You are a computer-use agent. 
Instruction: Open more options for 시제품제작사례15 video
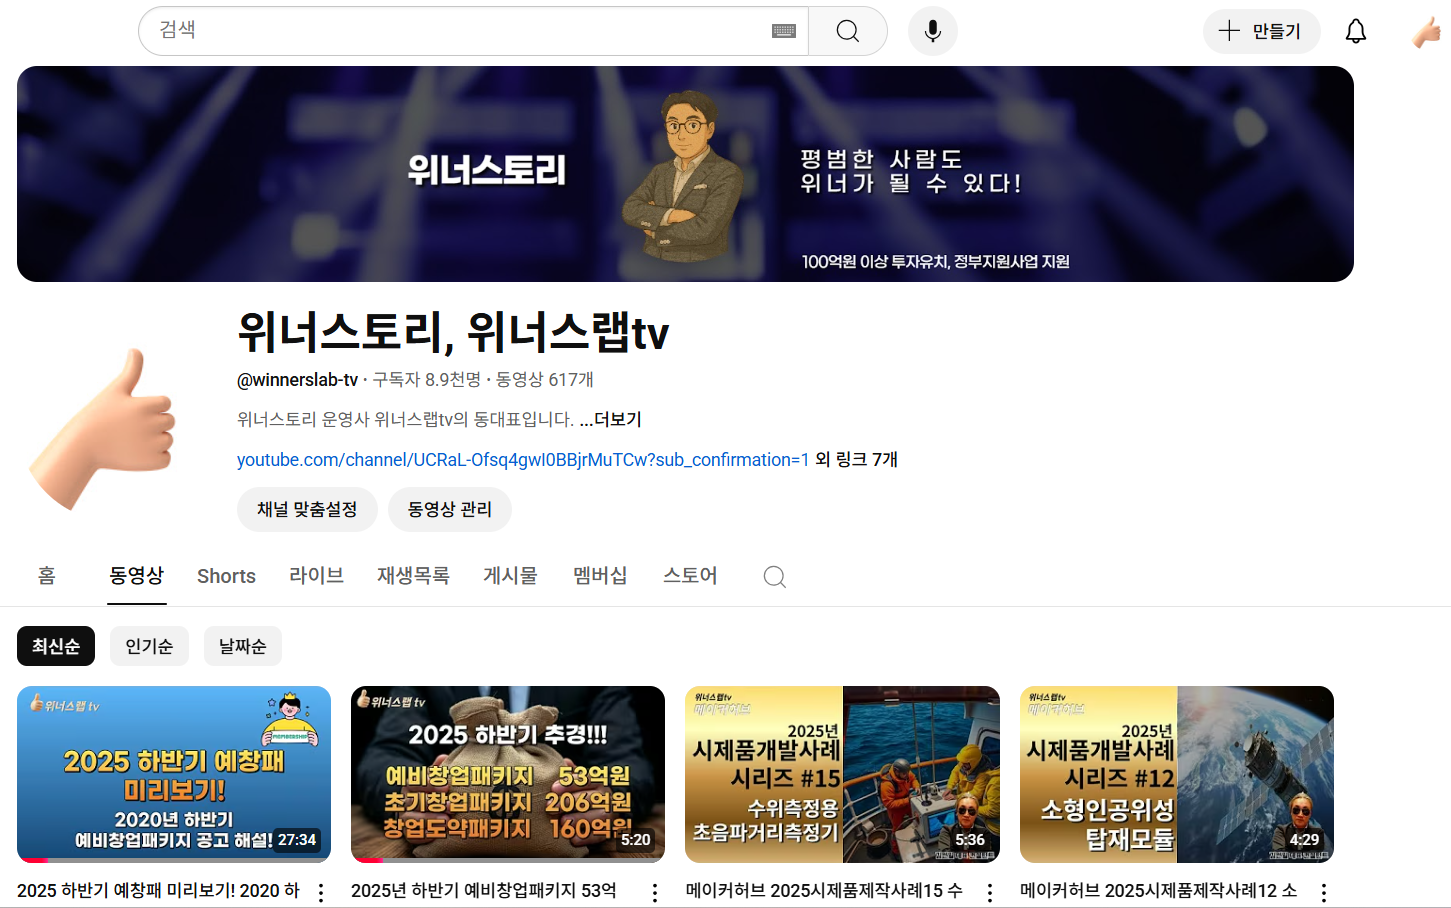tap(990, 892)
